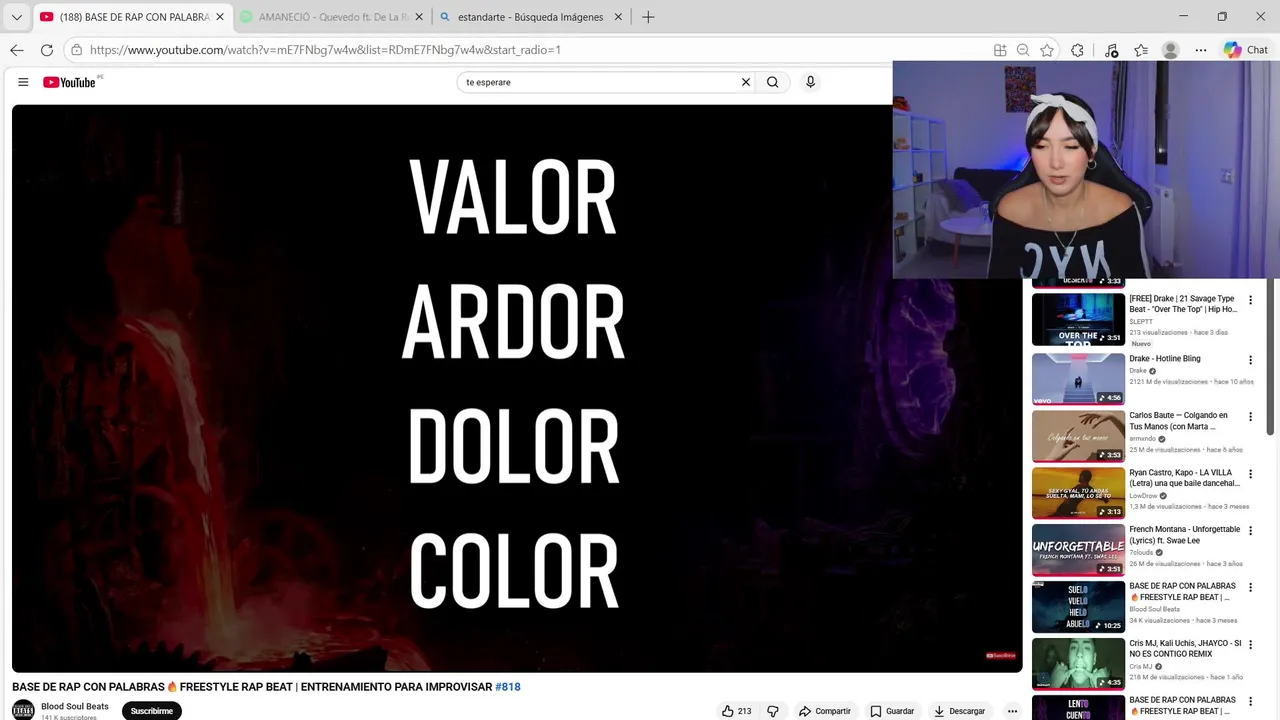Open title 'Ryan Castro, Kapo - LA VILLA'
This screenshot has width=1280, height=720.
click(1184, 478)
